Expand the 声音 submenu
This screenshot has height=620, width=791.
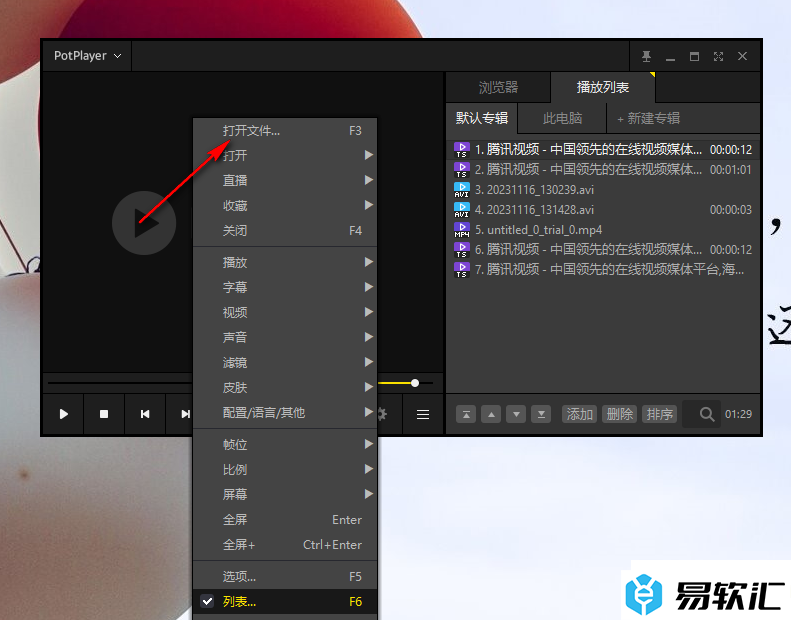click(x=285, y=337)
